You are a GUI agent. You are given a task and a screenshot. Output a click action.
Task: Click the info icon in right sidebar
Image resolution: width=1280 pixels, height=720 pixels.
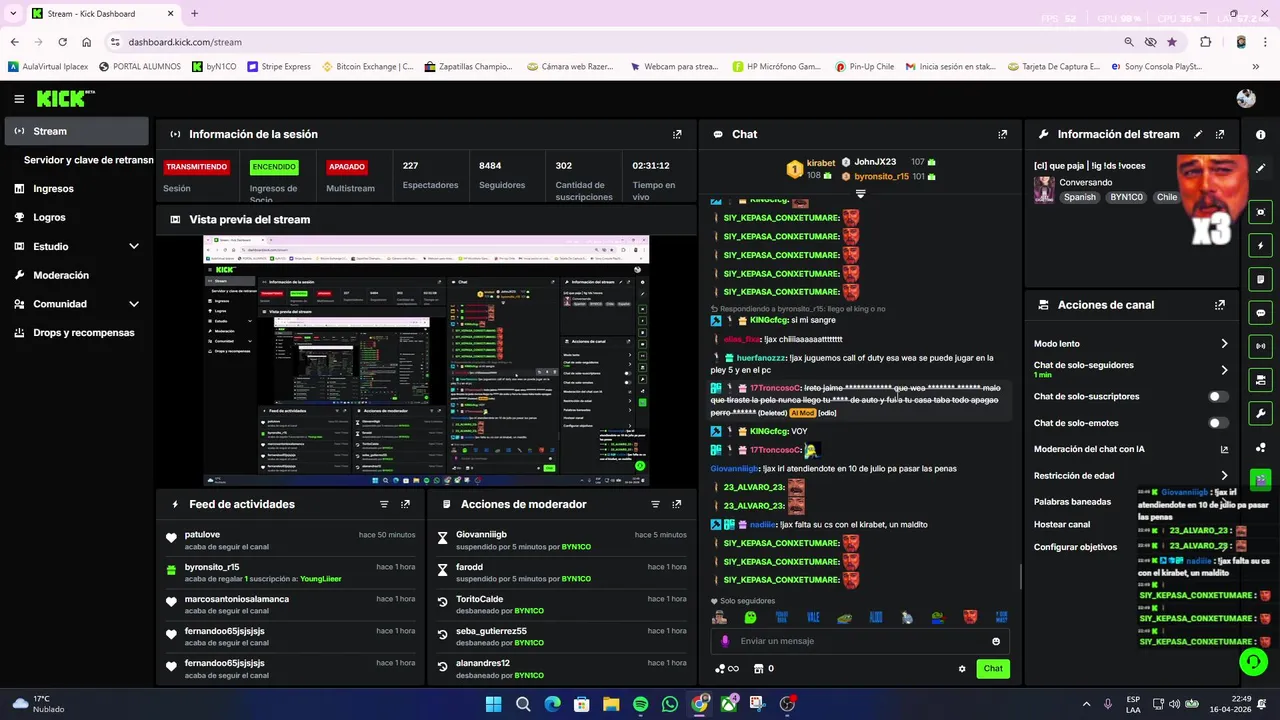pyautogui.click(x=1260, y=135)
